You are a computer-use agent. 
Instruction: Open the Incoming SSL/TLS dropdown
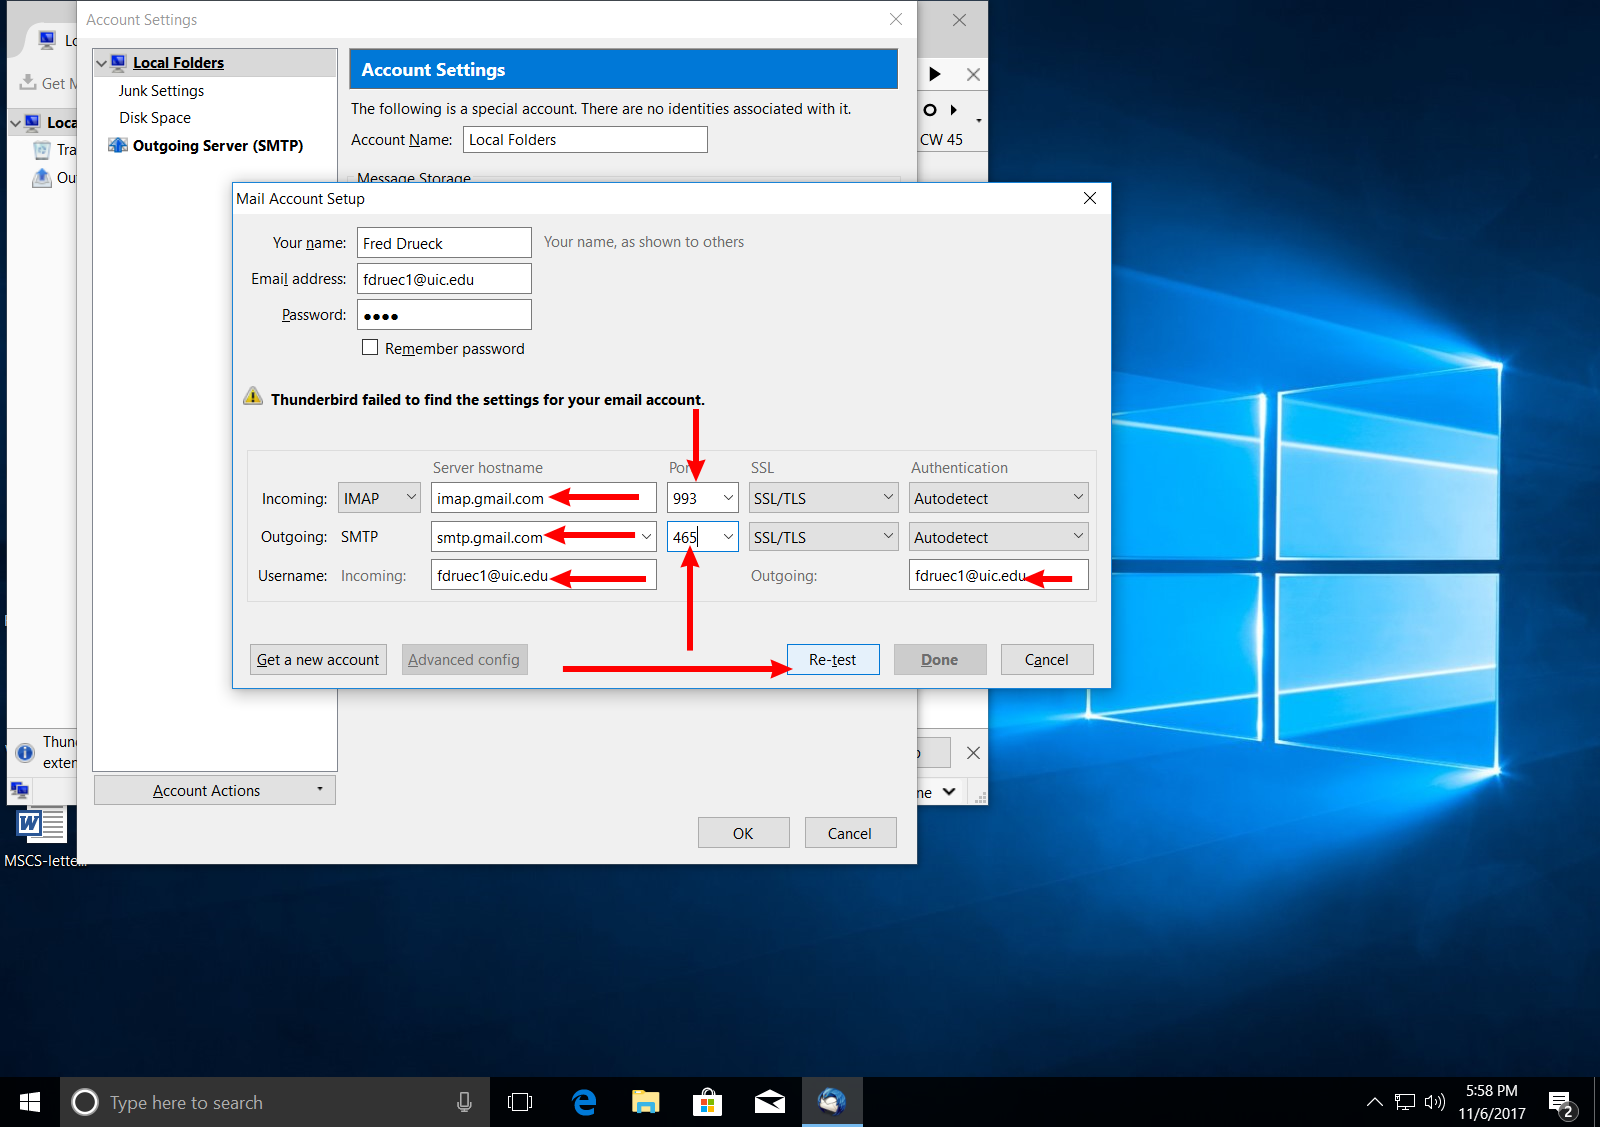point(823,498)
